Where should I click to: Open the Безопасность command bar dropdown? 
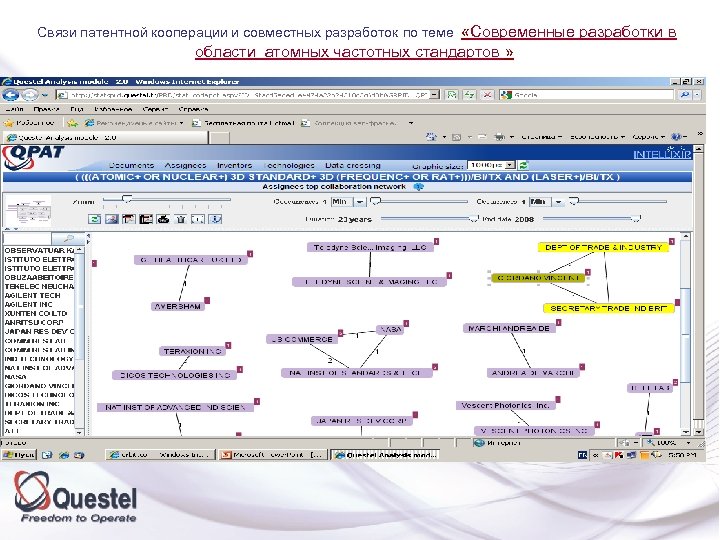point(597,137)
